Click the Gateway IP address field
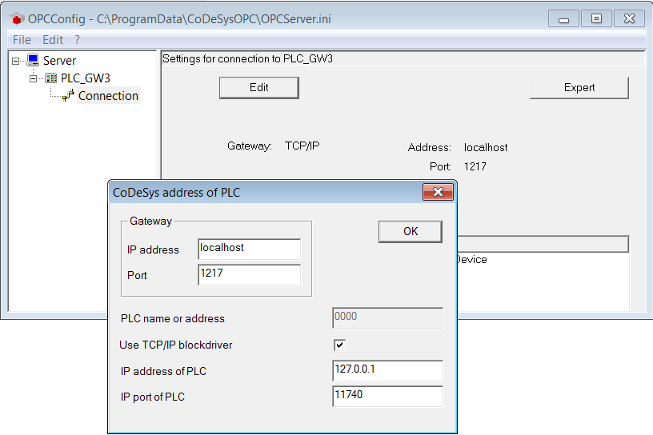 tap(249, 249)
